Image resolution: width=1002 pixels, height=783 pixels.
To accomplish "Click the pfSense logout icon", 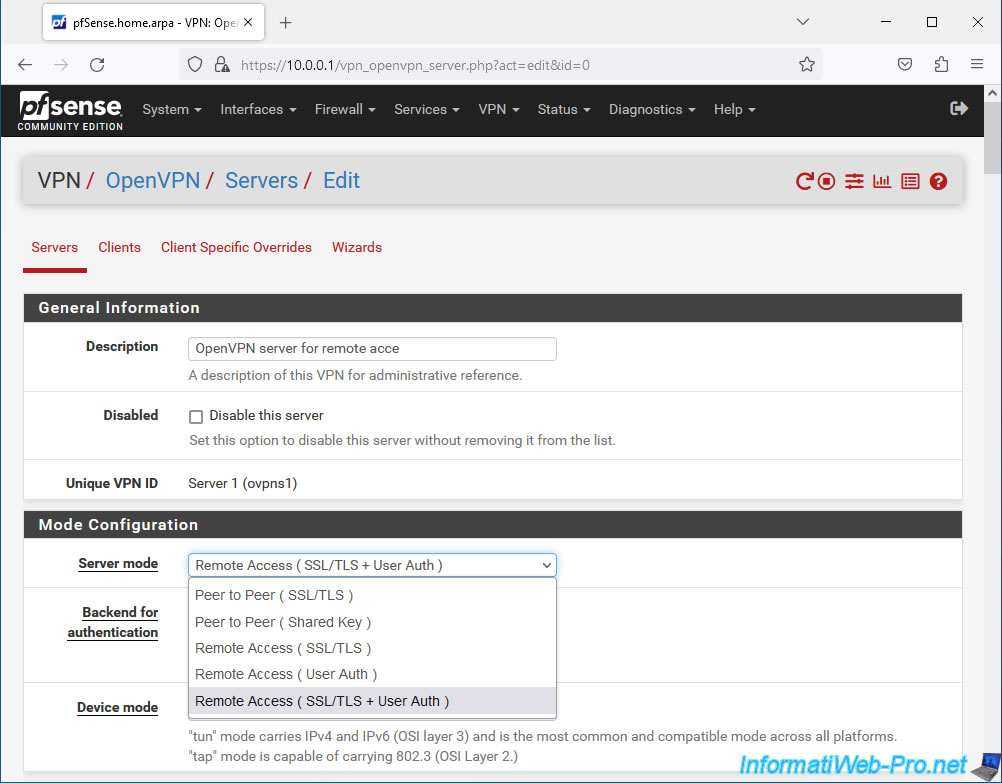I will pyautogui.click(x=959, y=109).
